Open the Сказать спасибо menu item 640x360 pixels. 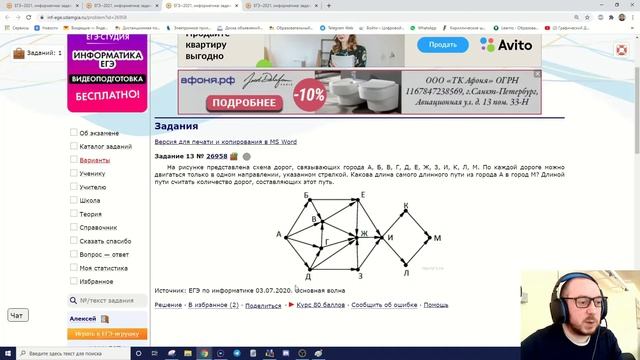105,241
